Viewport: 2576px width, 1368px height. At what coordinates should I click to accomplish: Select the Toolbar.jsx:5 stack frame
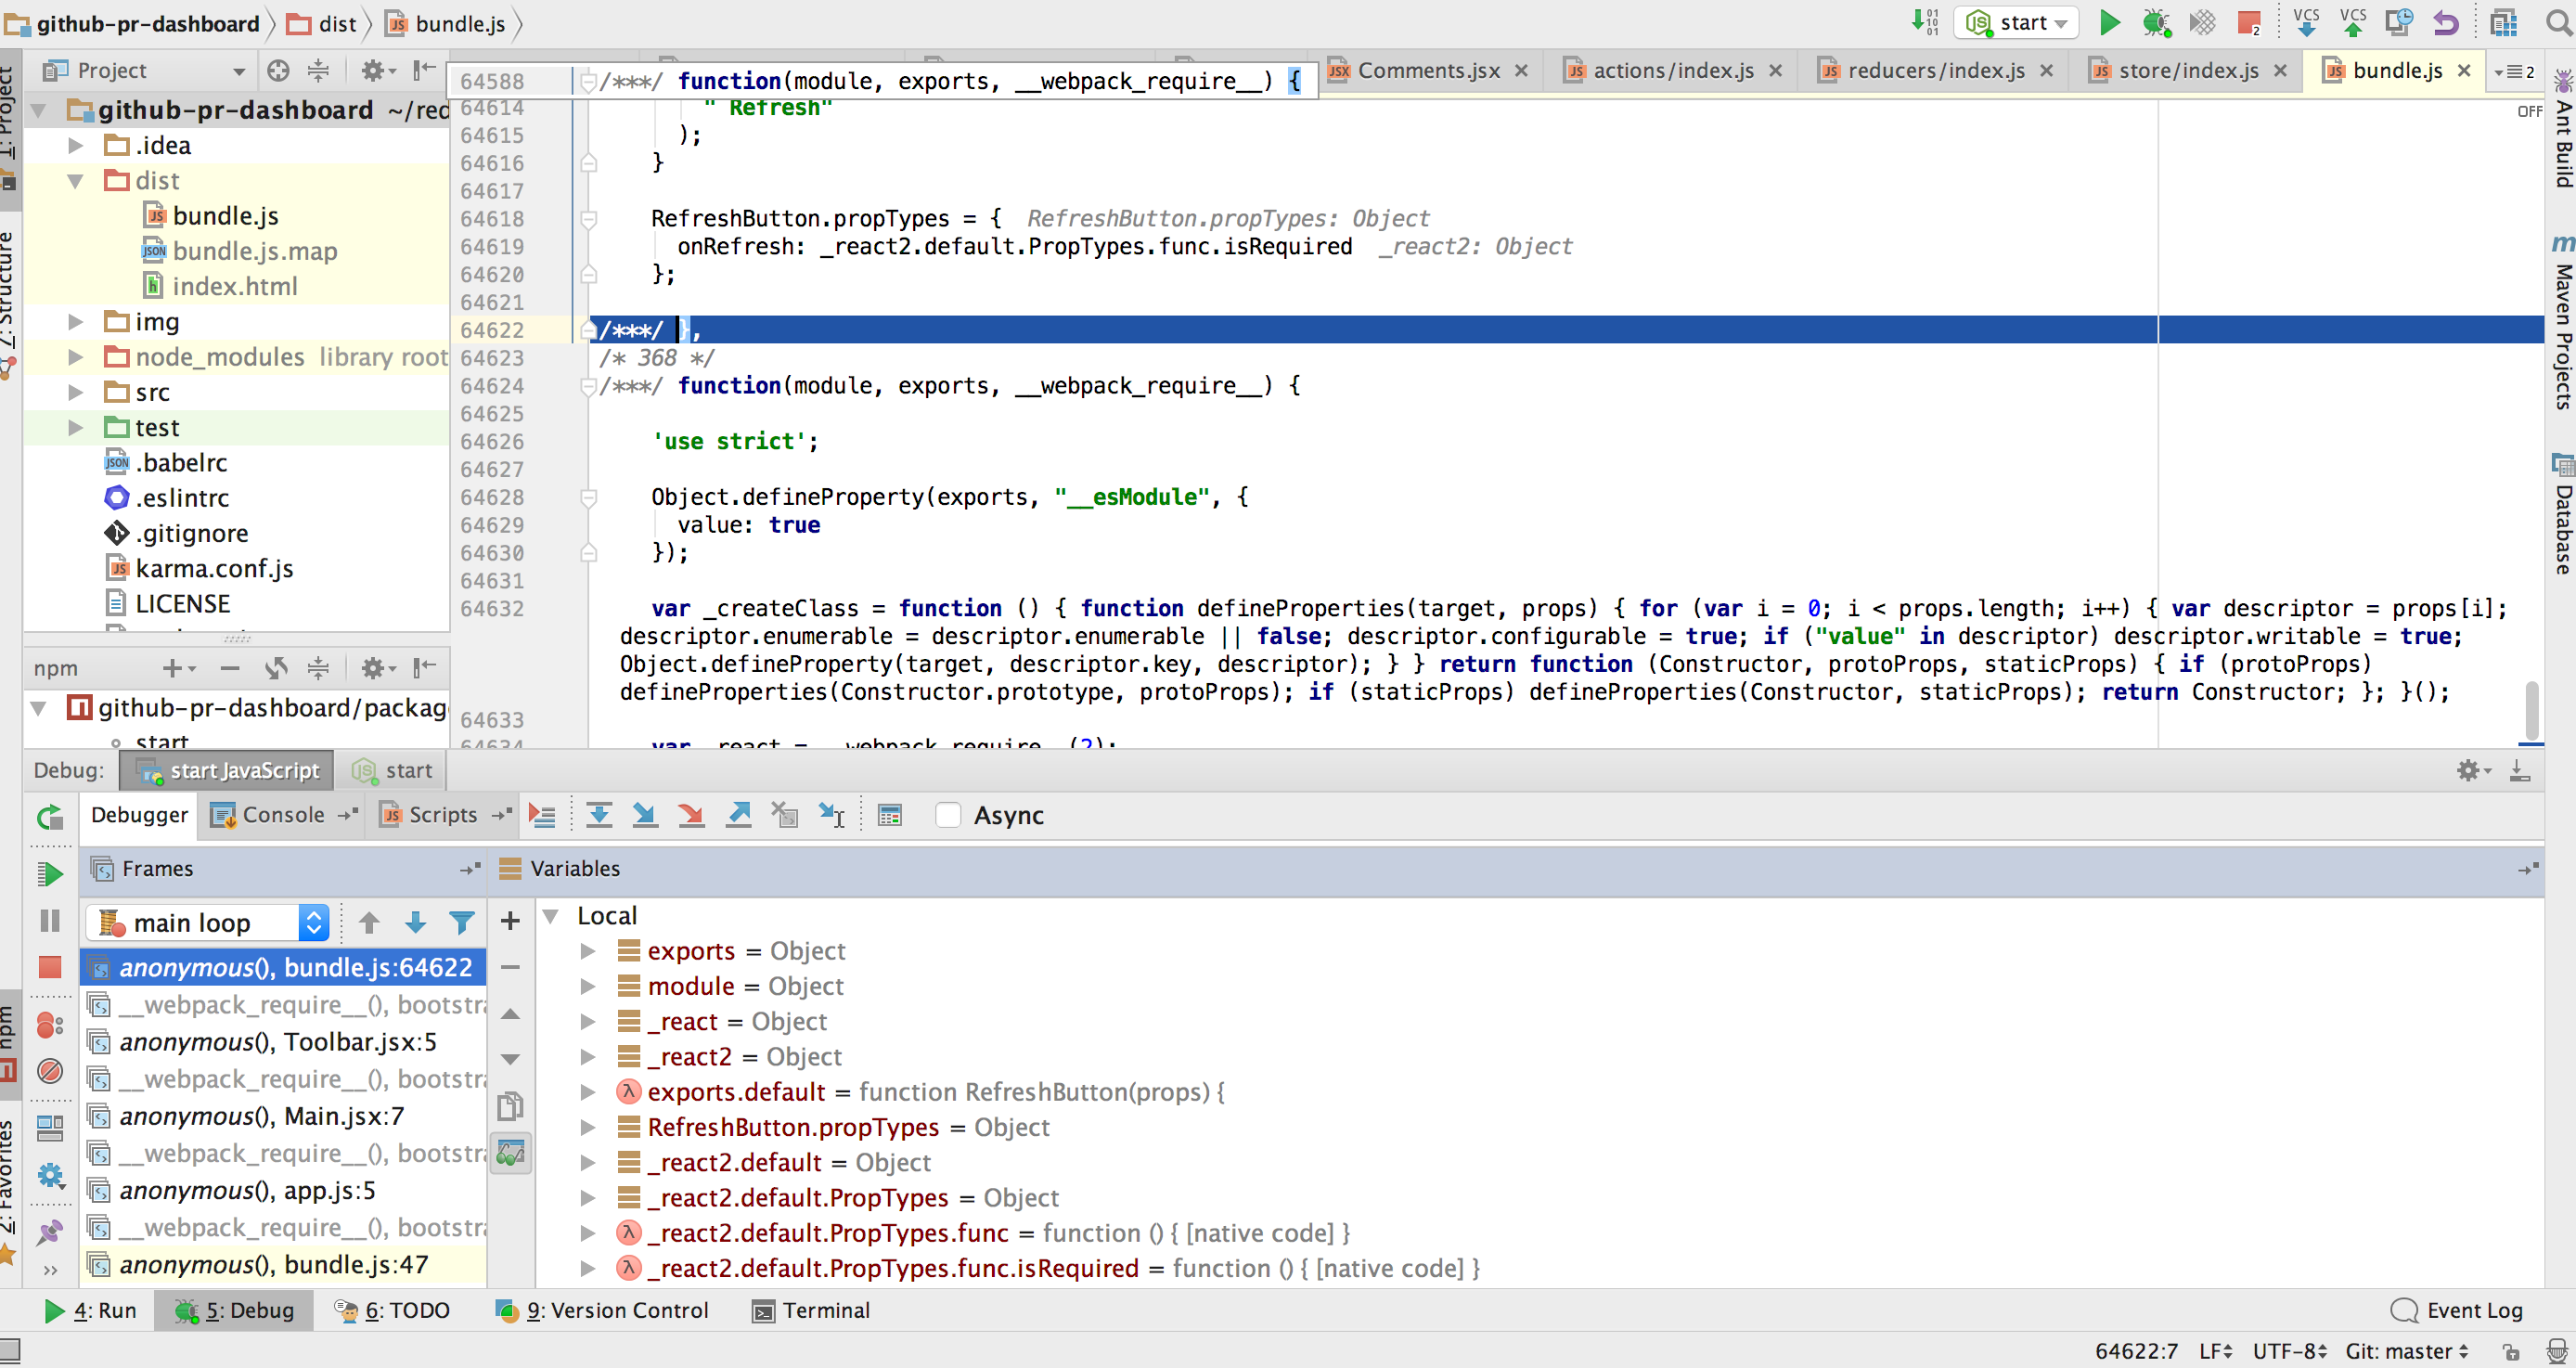tap(278, 1042)
